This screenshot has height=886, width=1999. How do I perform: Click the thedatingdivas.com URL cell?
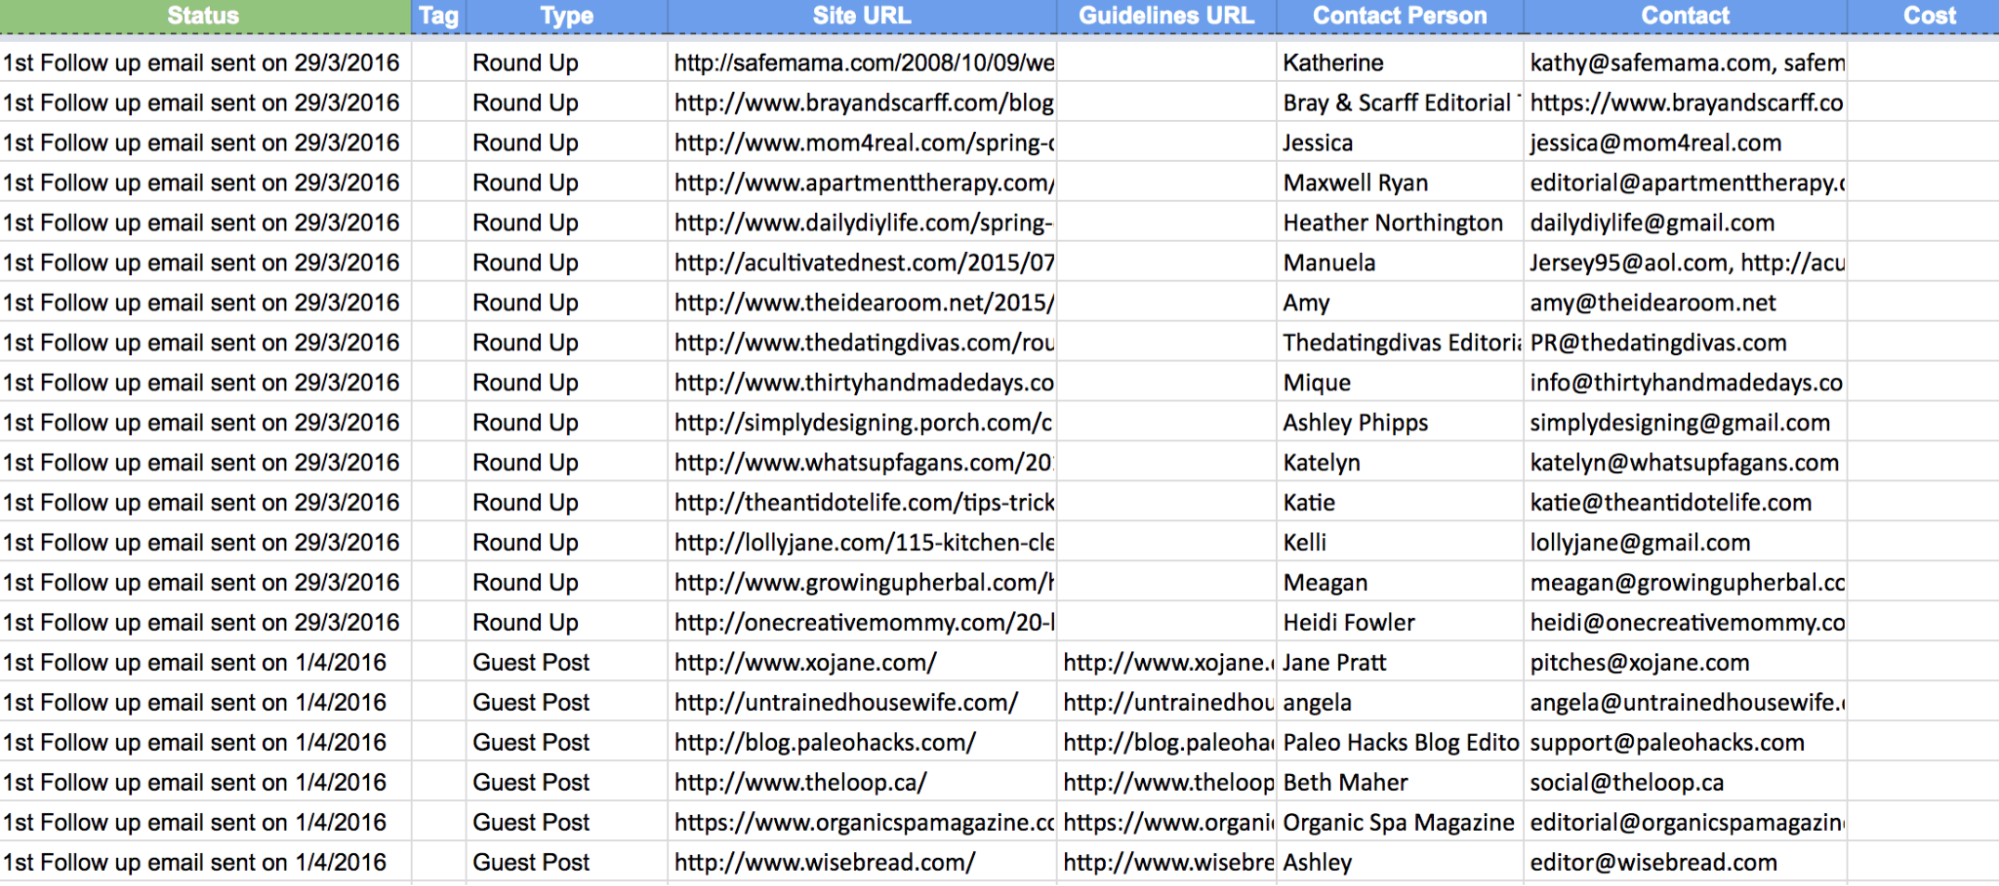click(862, 343)
